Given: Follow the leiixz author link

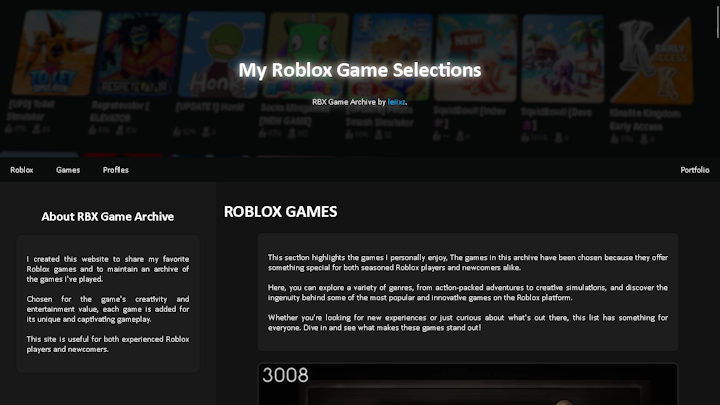Looking at the screenshot, I should (x=396, y=102).
